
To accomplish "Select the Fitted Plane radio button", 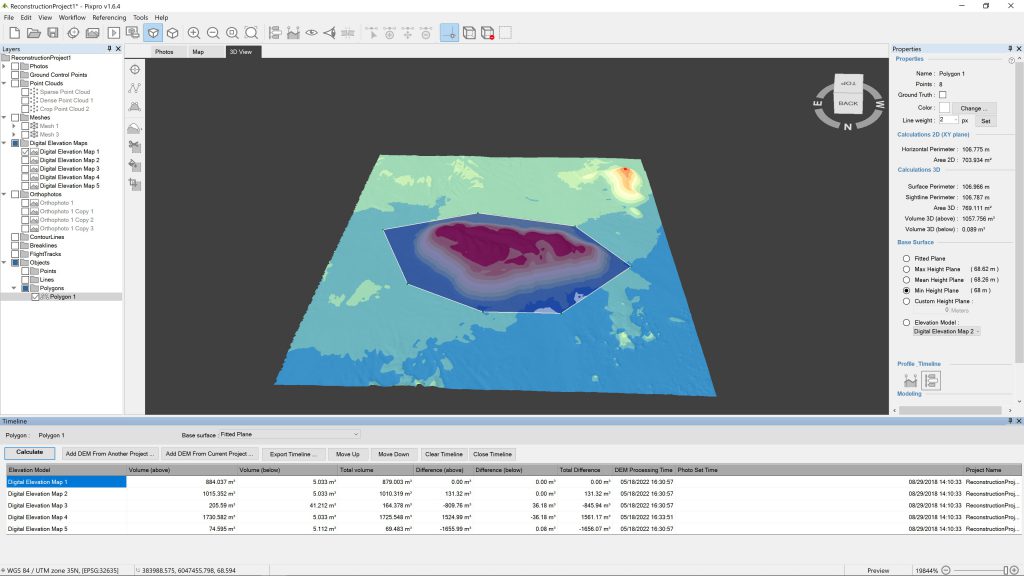I will [906, 258].
